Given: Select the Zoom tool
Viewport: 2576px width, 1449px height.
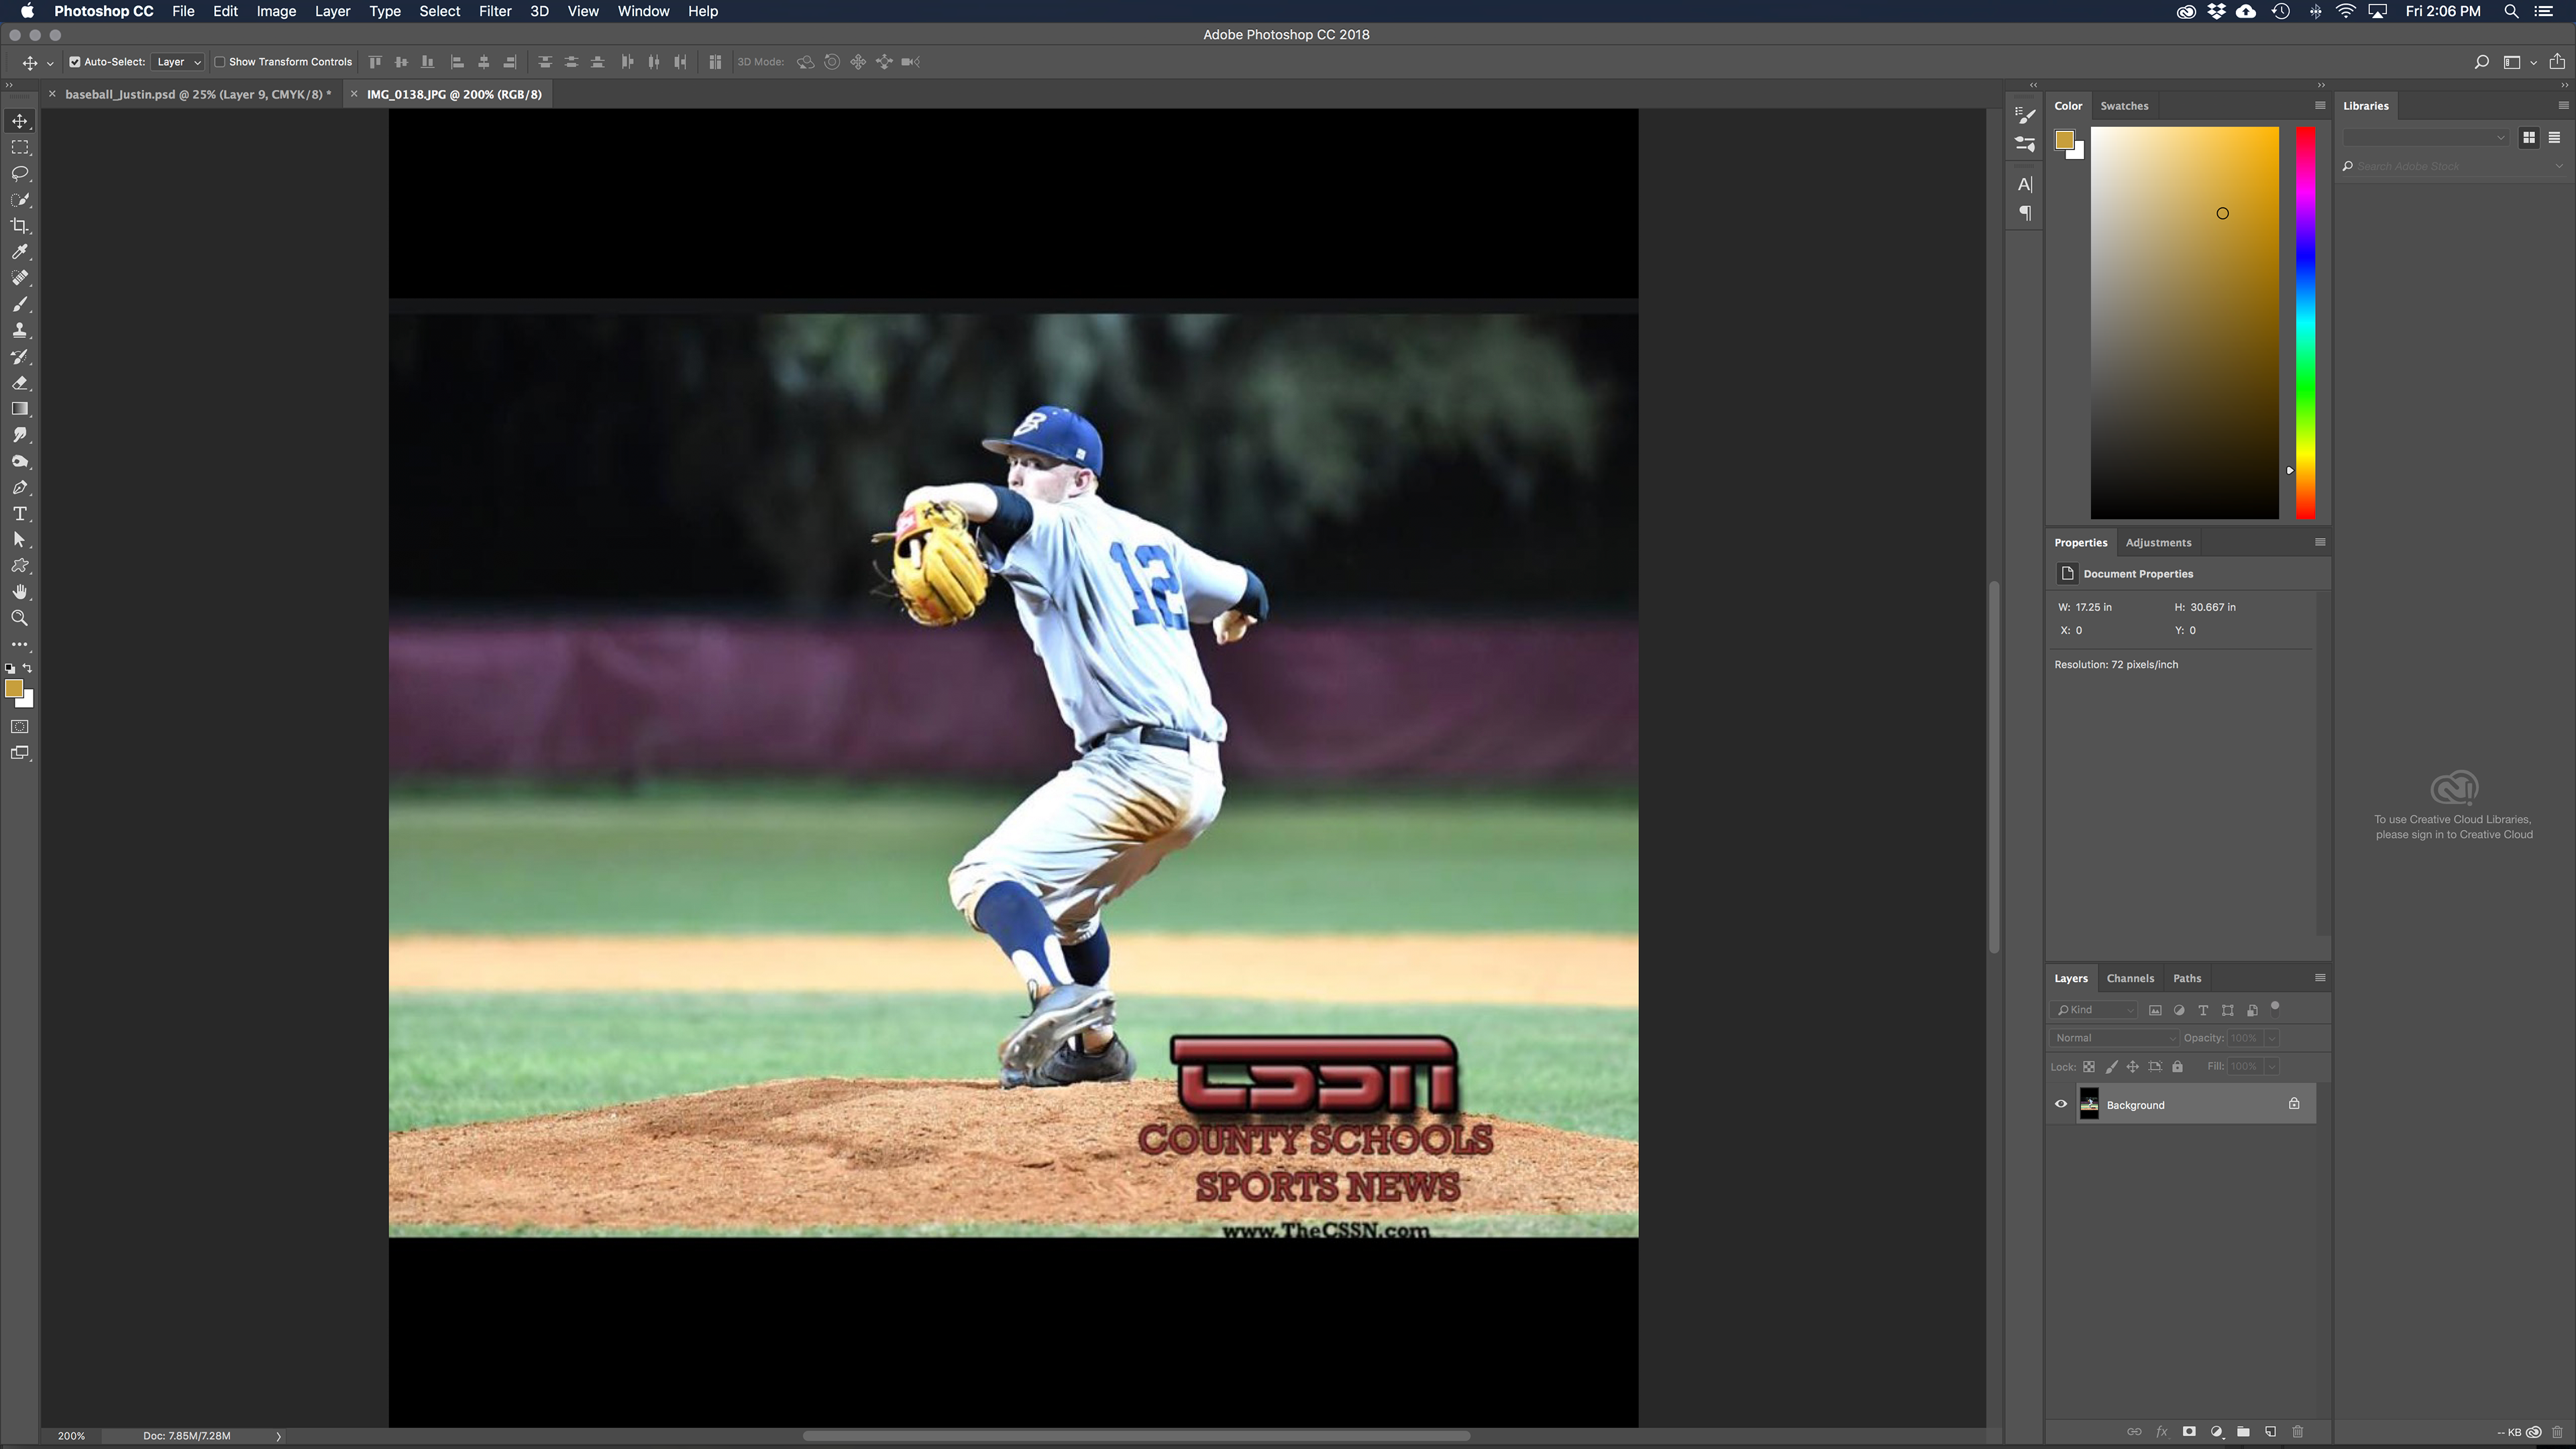Looking at the screenshot, I should click(19, 619).
